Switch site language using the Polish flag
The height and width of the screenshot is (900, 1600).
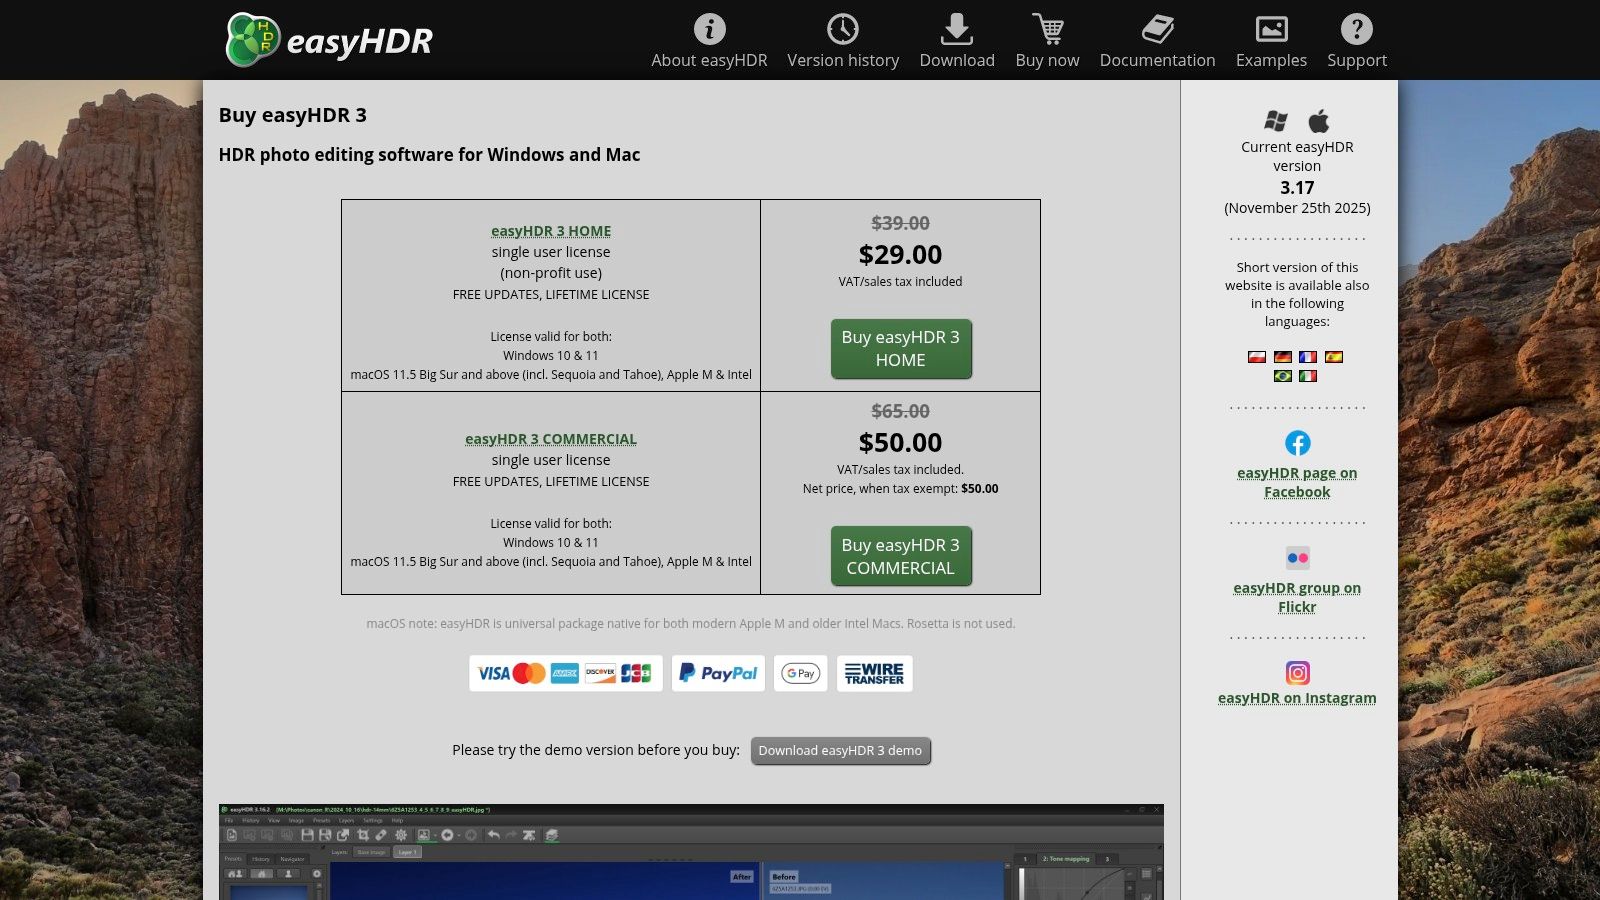pyautogui.click(x=1256, y=356)
